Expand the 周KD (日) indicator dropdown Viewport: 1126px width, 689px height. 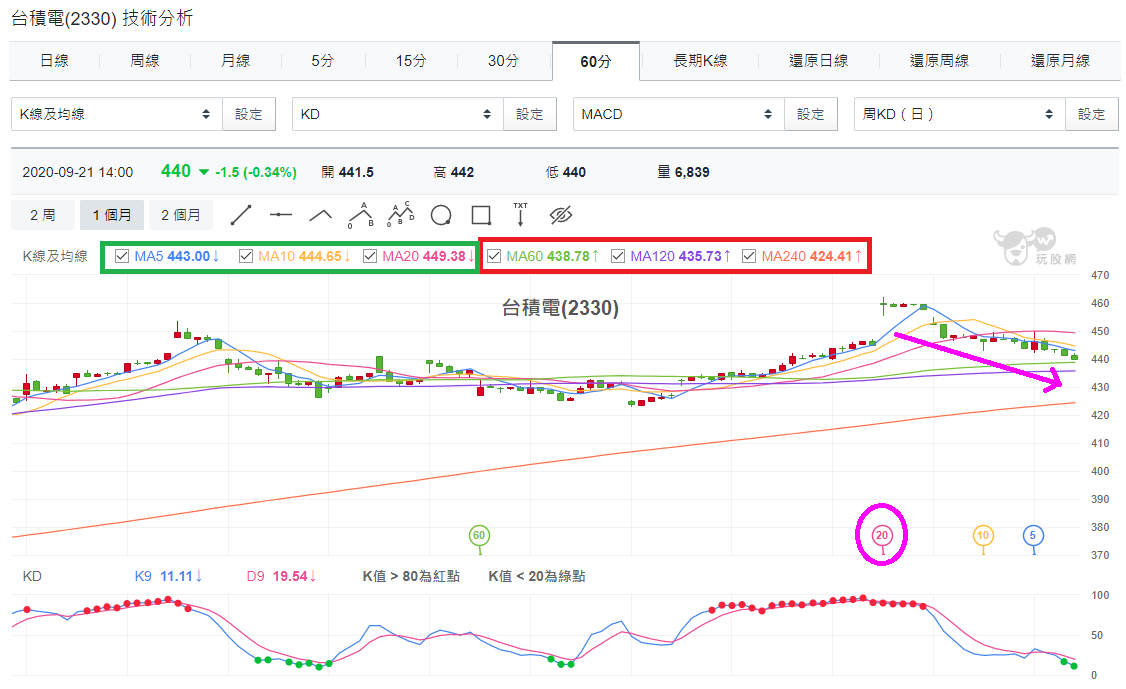click(x=959, y=114)
